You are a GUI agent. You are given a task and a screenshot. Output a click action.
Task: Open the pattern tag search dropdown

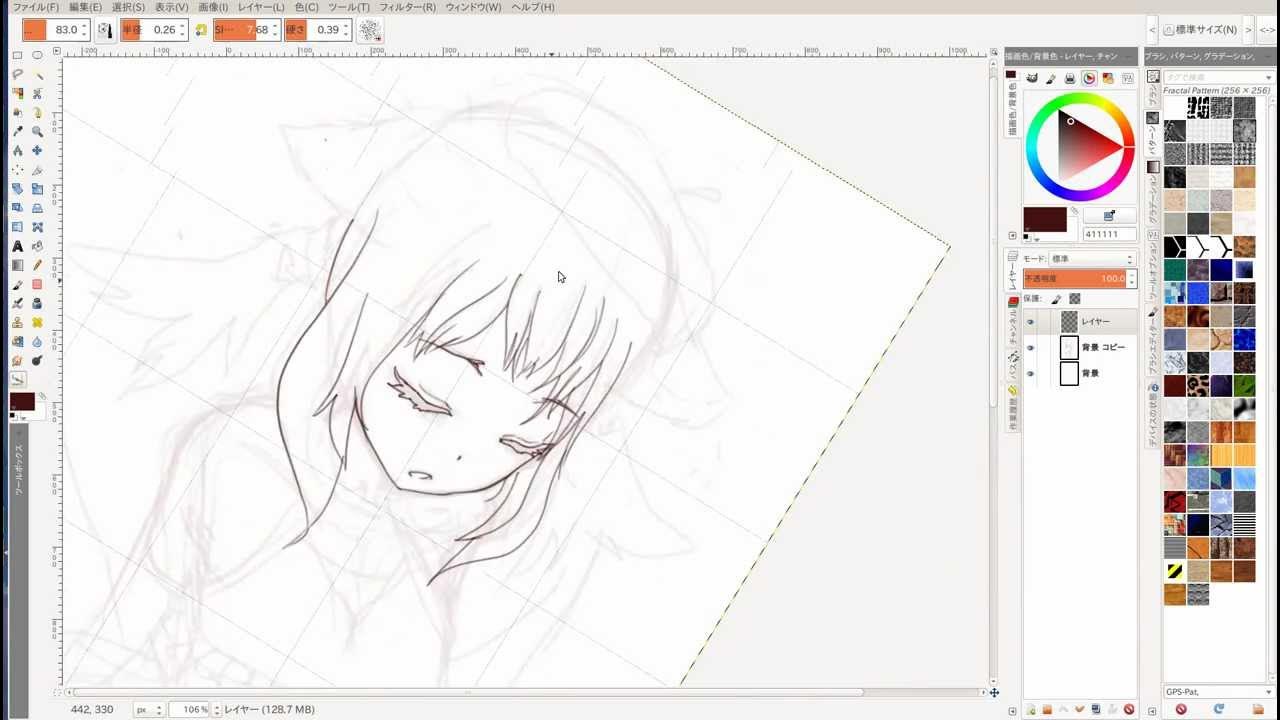(x=1269, y=77)
